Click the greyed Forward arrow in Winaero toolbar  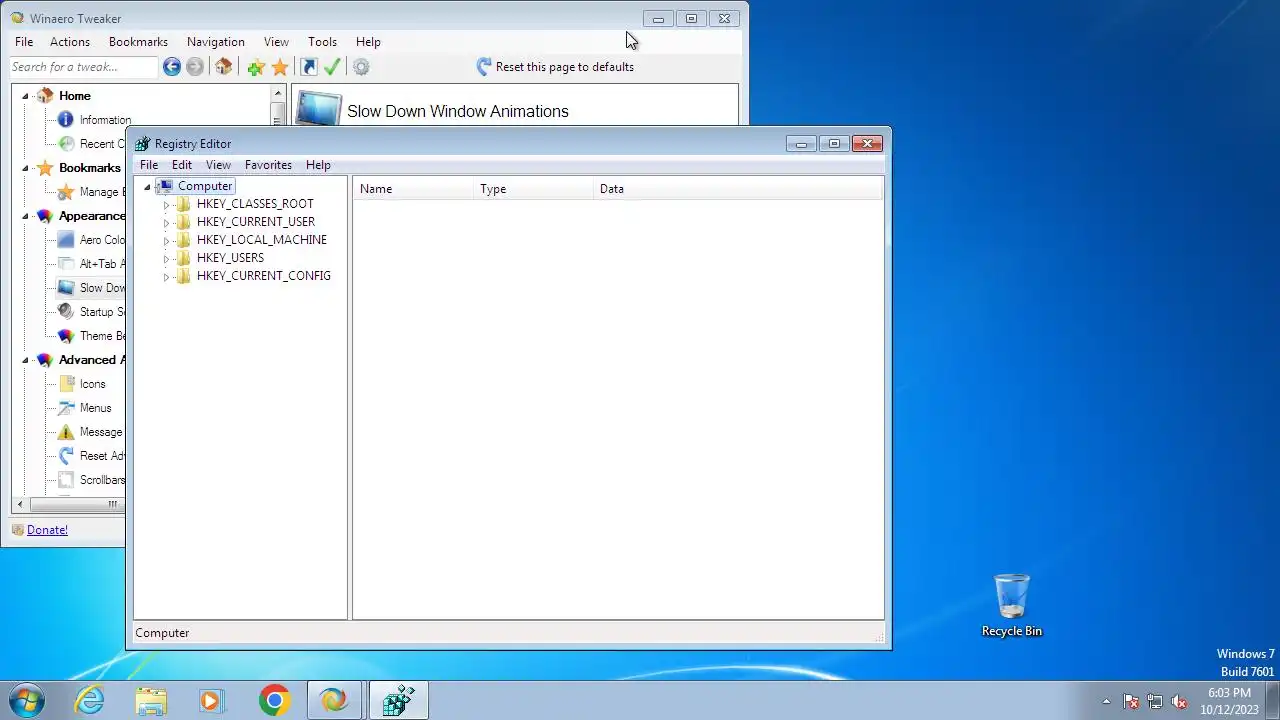(195, 67)
